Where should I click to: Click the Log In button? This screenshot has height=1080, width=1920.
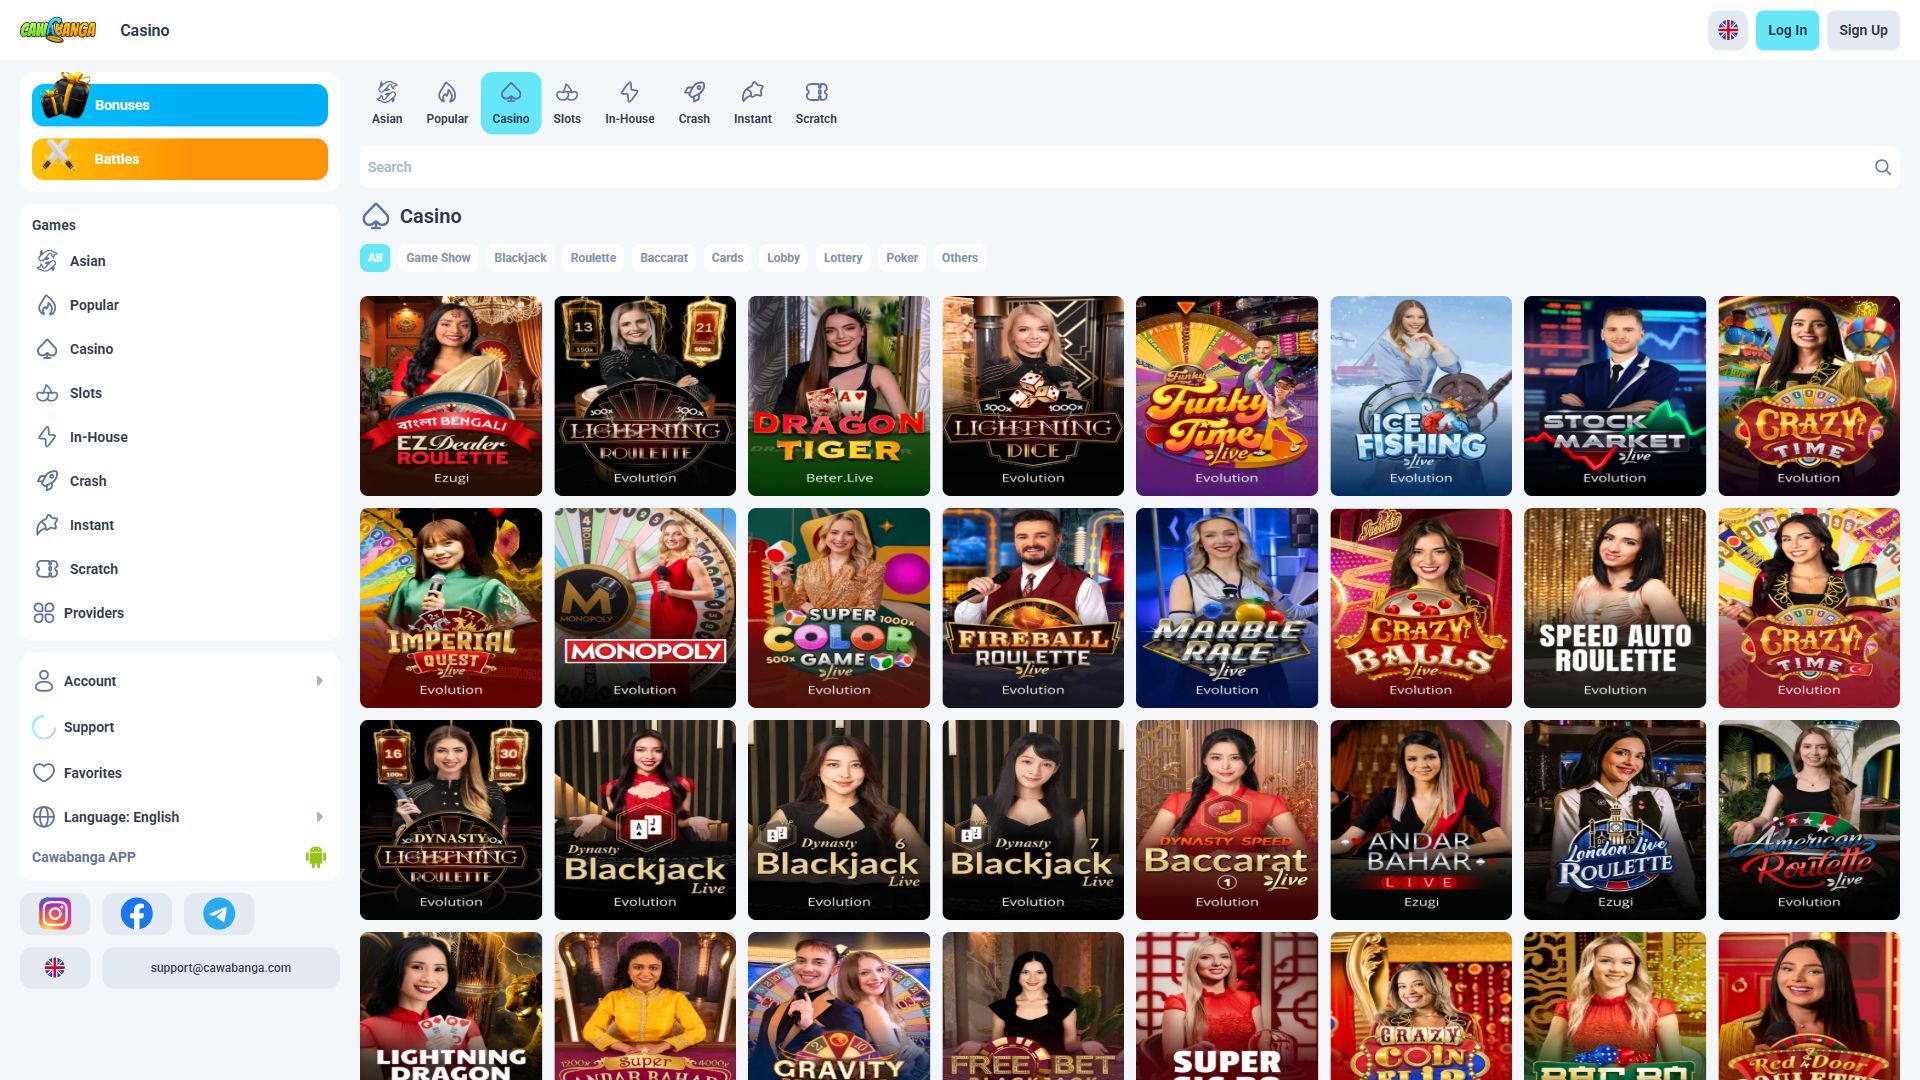1787,30
